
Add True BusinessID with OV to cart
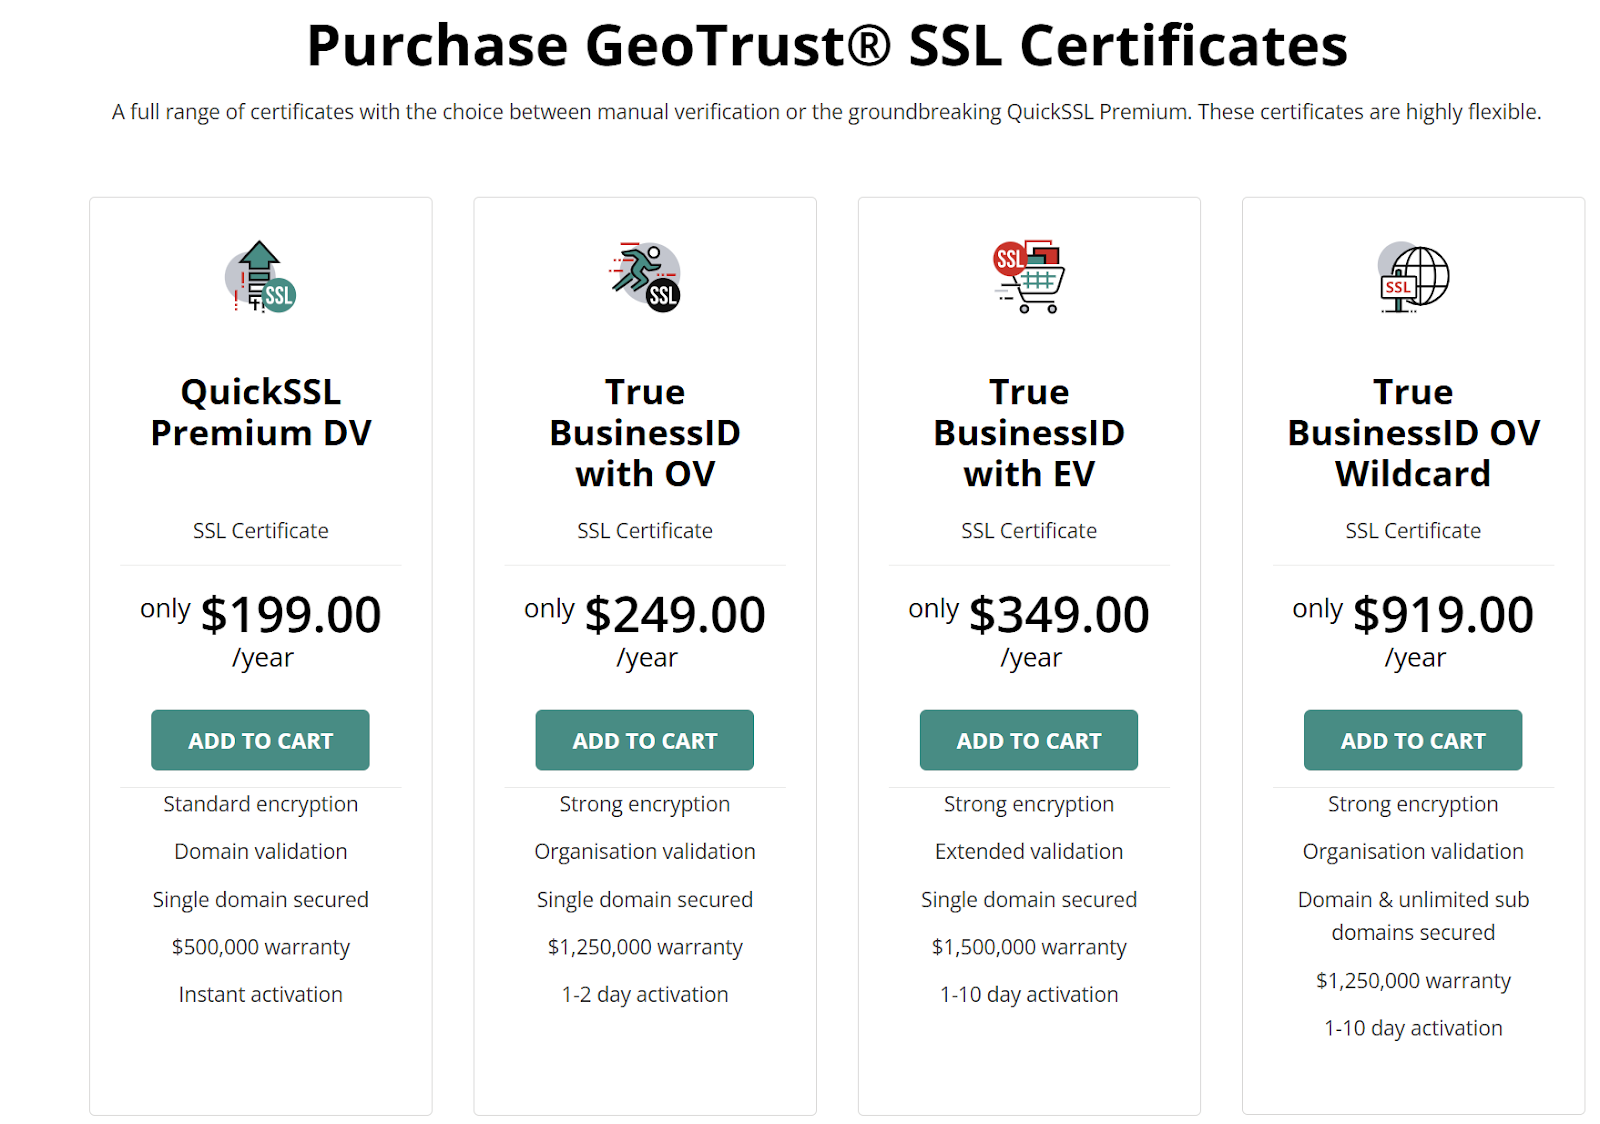tap(645, 740)
